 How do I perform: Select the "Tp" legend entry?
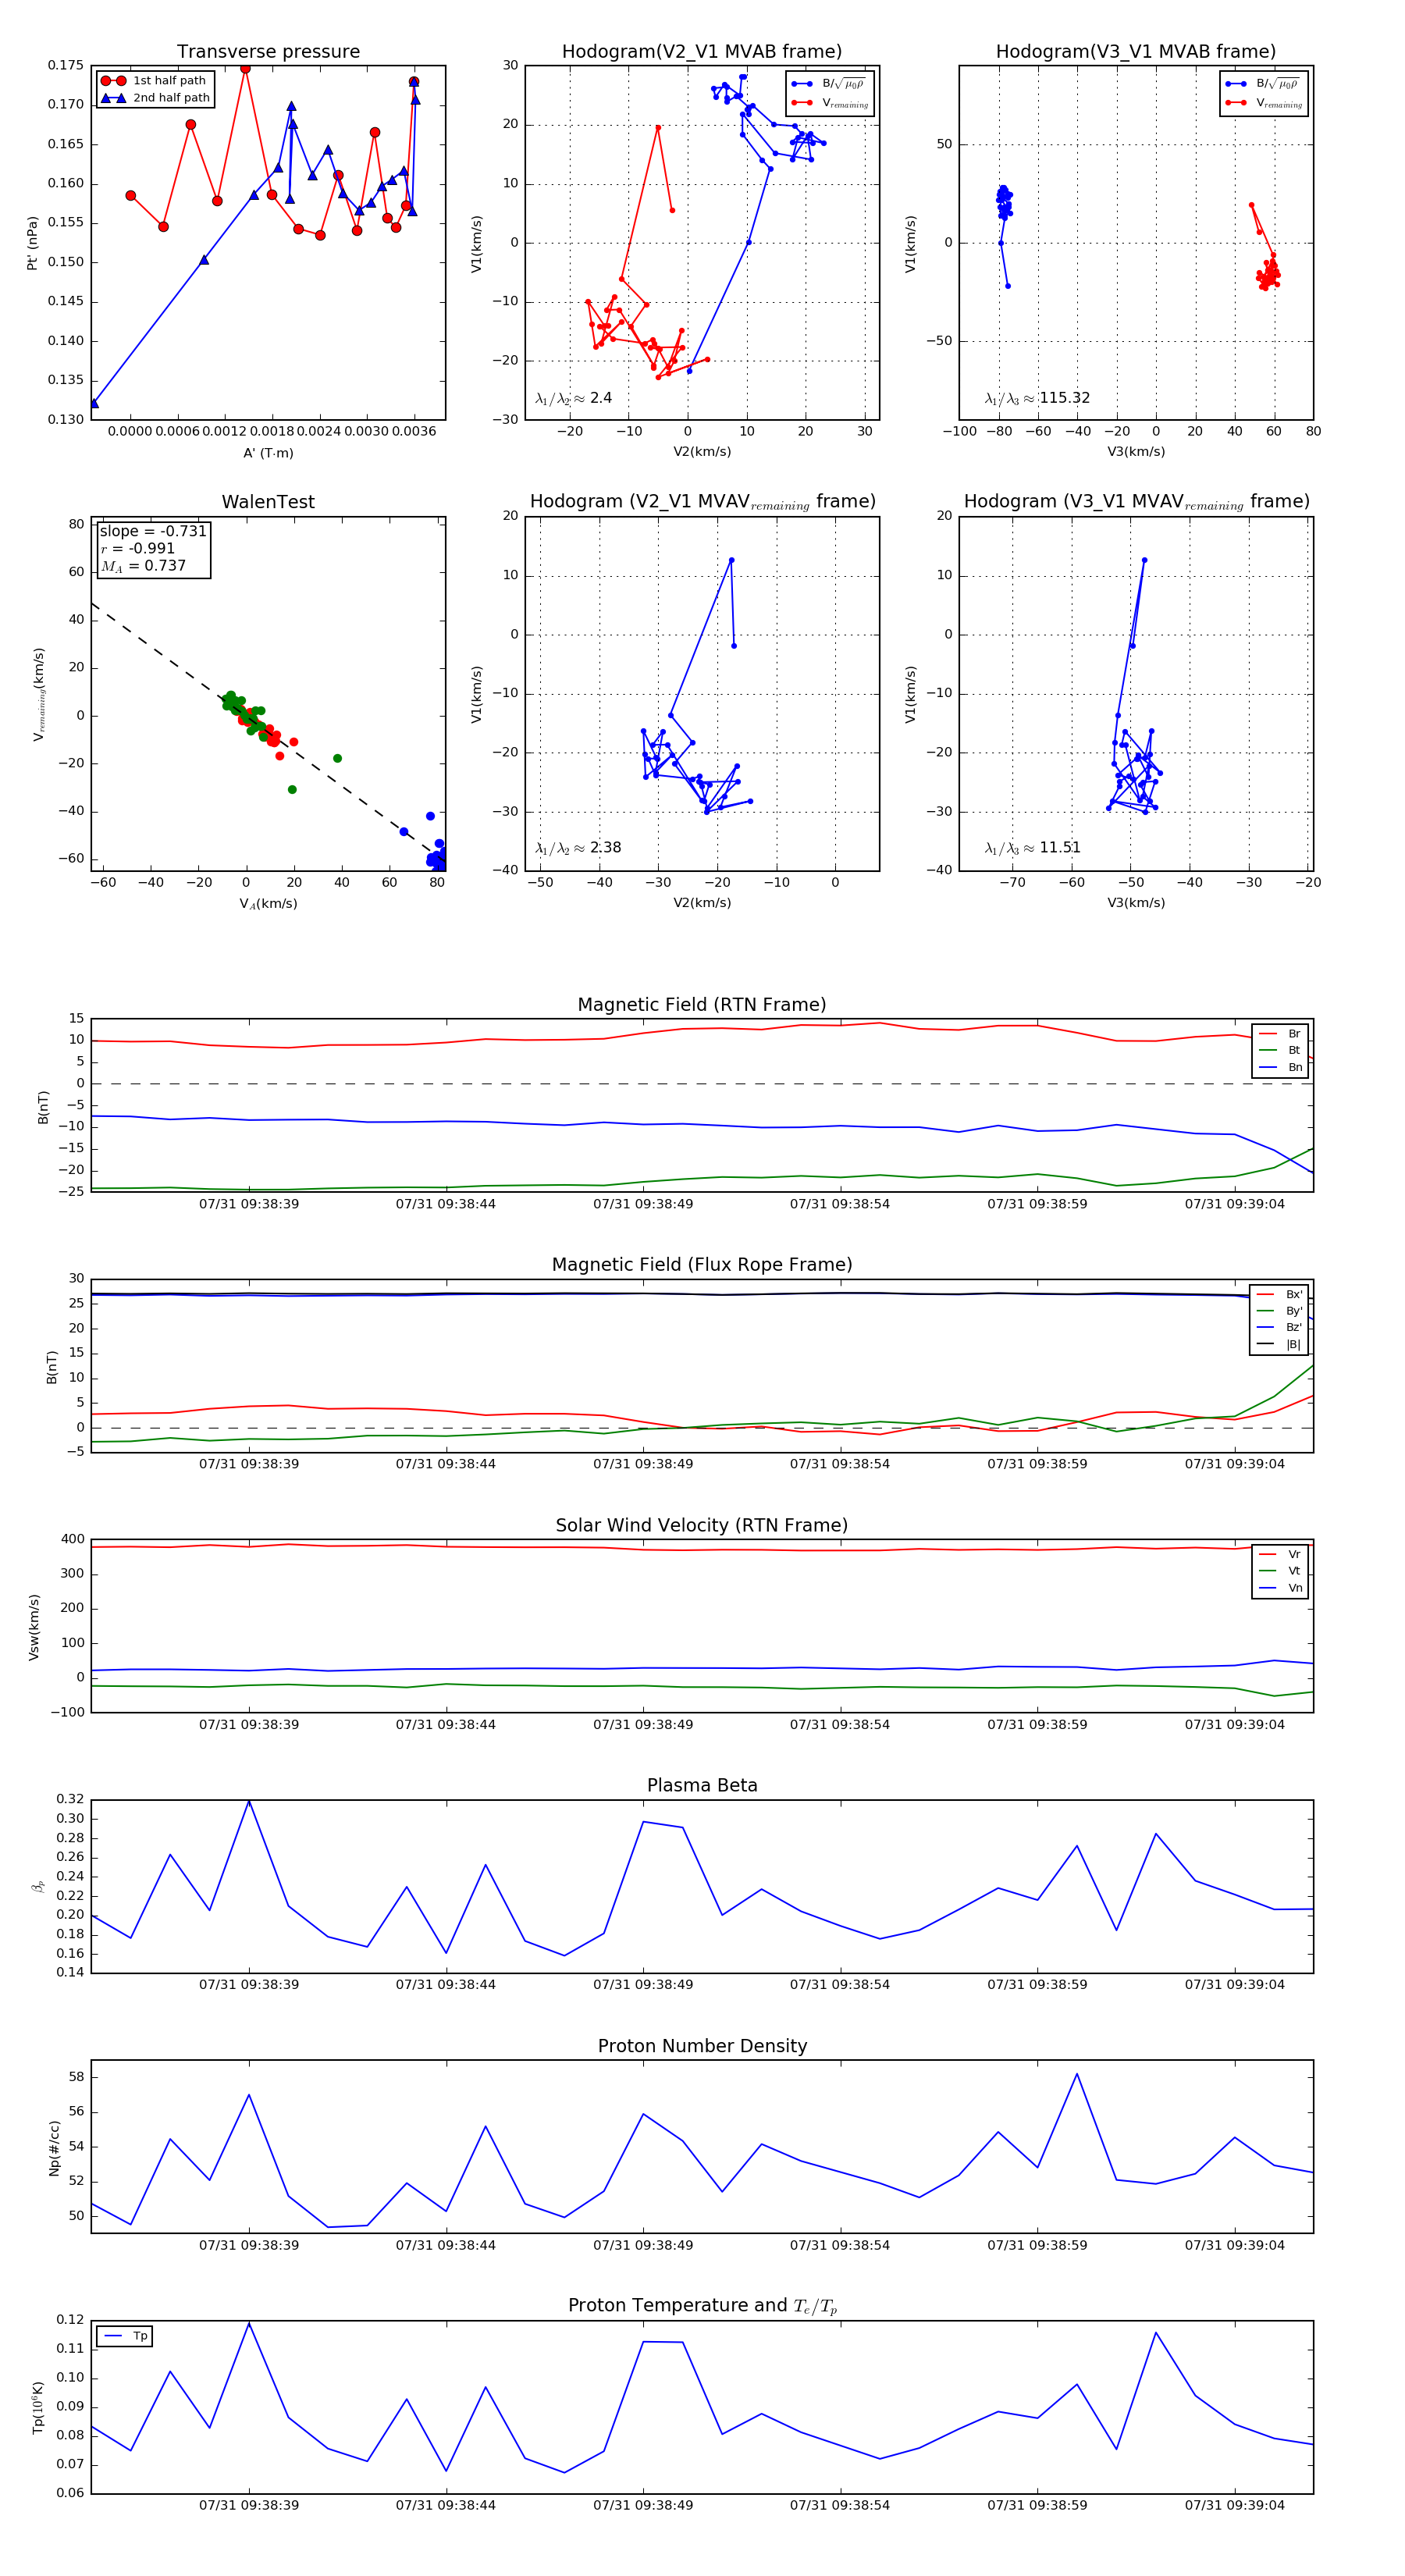point(127,2336)
